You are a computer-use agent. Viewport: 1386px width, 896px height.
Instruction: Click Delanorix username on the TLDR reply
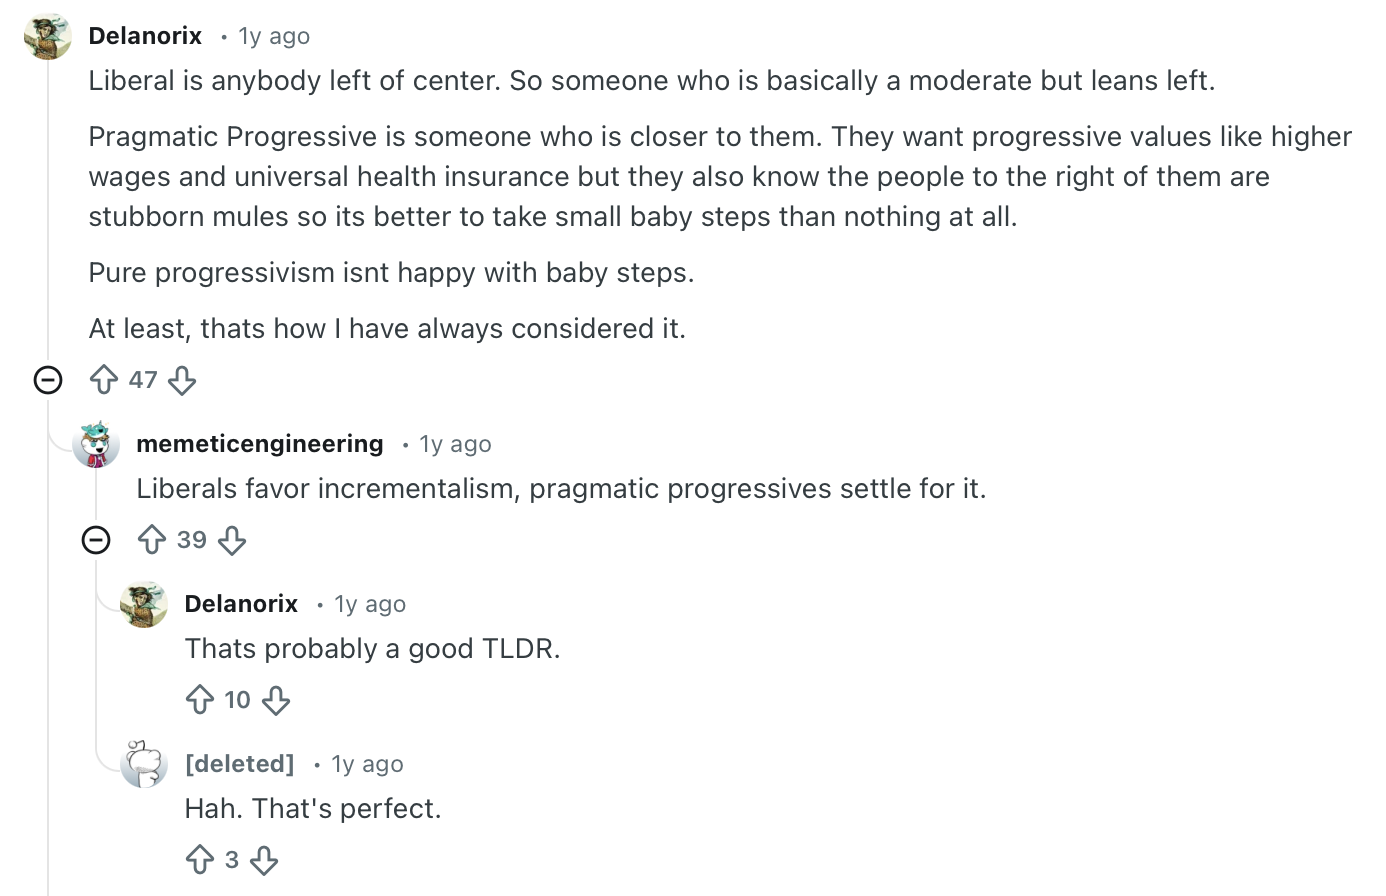pyautogui.click(x=241, y=604)
